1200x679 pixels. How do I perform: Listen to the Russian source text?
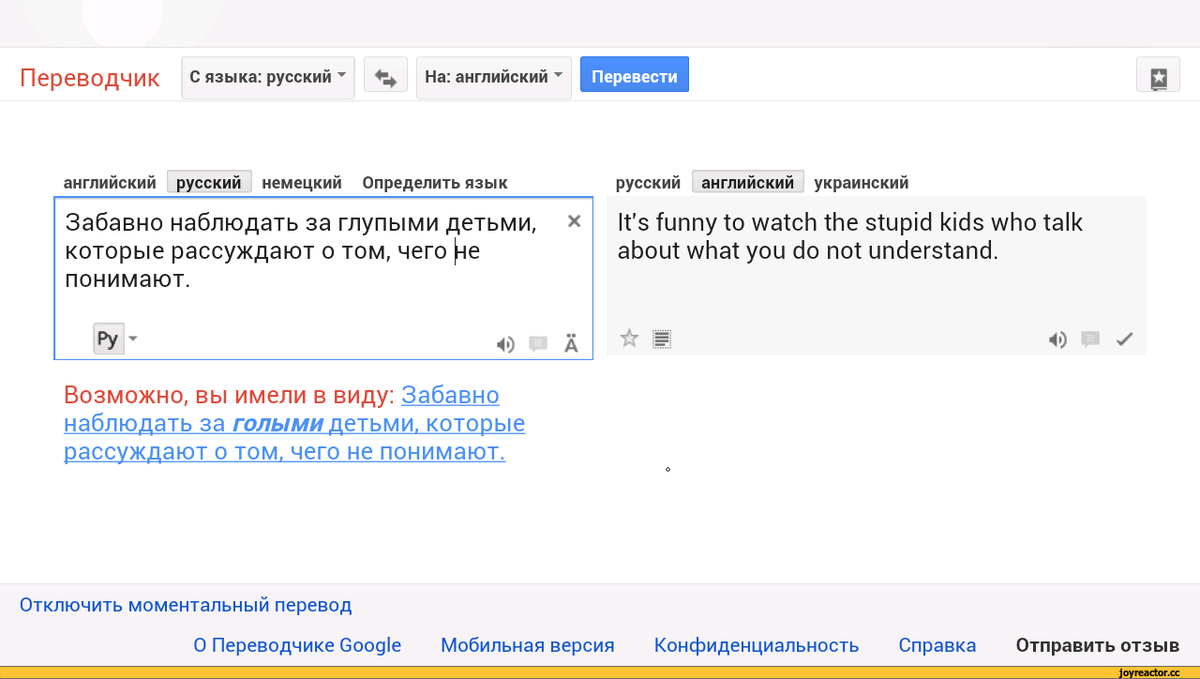(506, 344)
